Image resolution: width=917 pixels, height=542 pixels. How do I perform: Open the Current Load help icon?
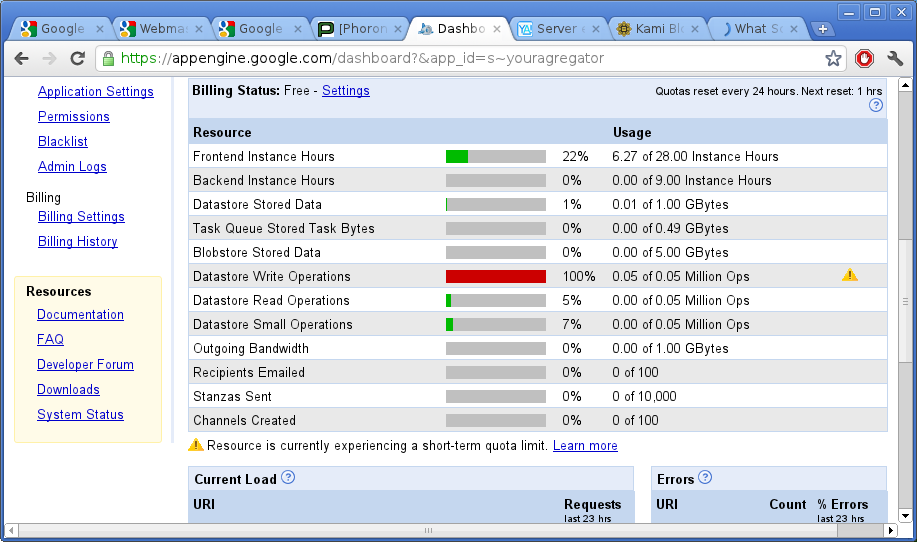288,477
